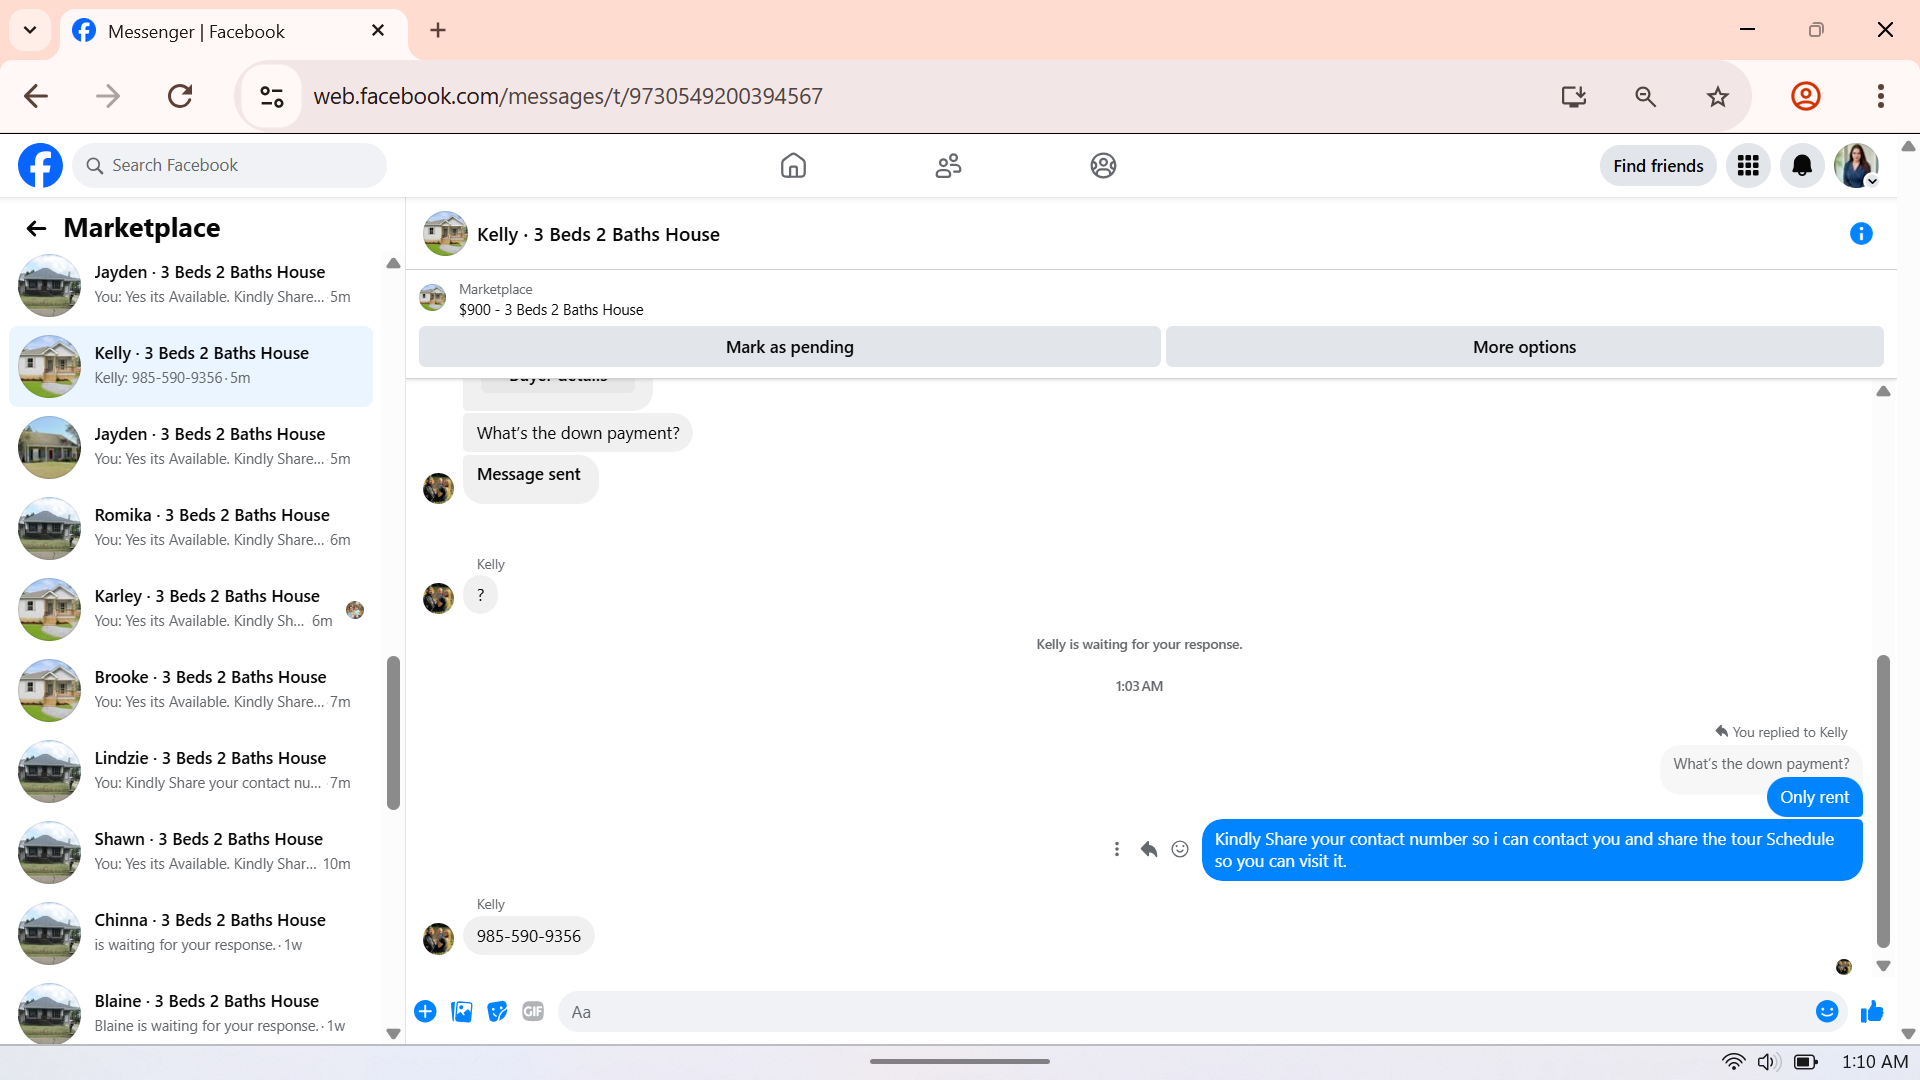The image size is (1920, 1080).
Task: Close the Messenger | Facebook tab
Action: [378, 30]
